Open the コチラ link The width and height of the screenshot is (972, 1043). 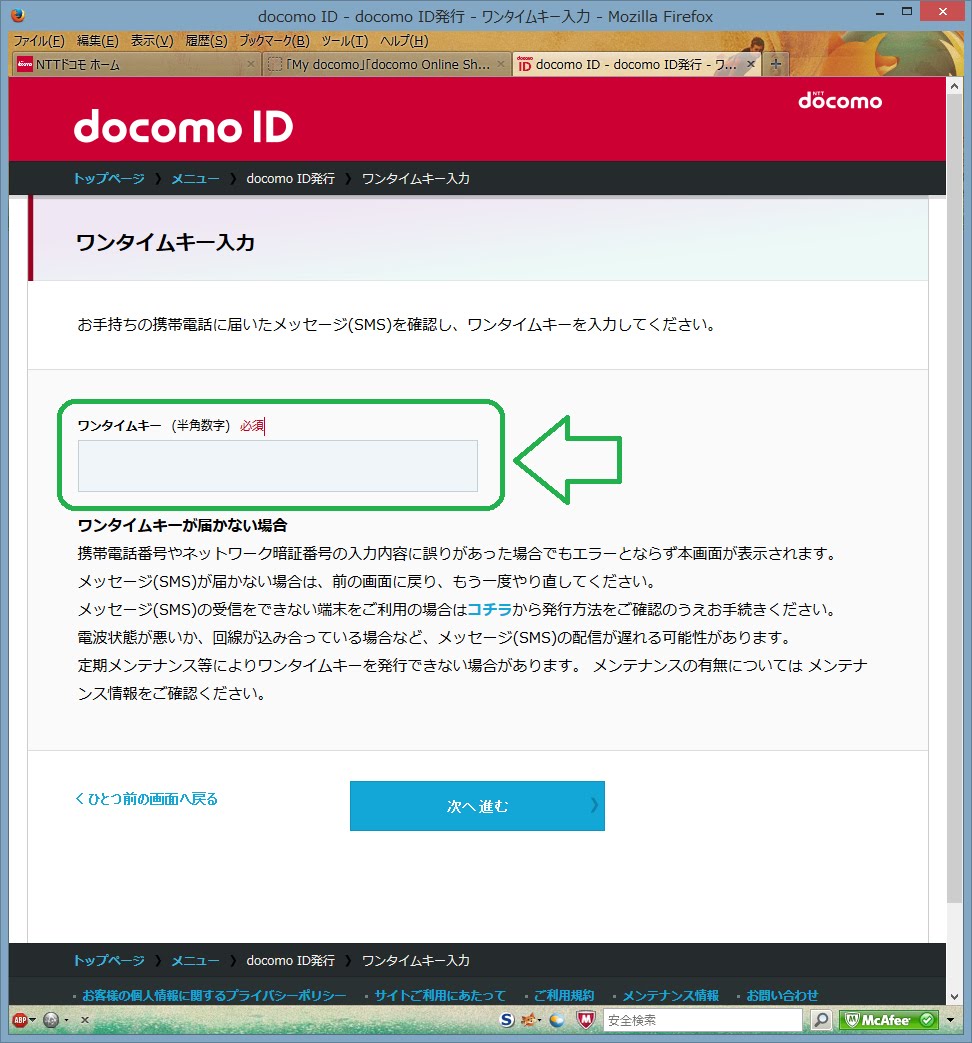click(490, 609)
